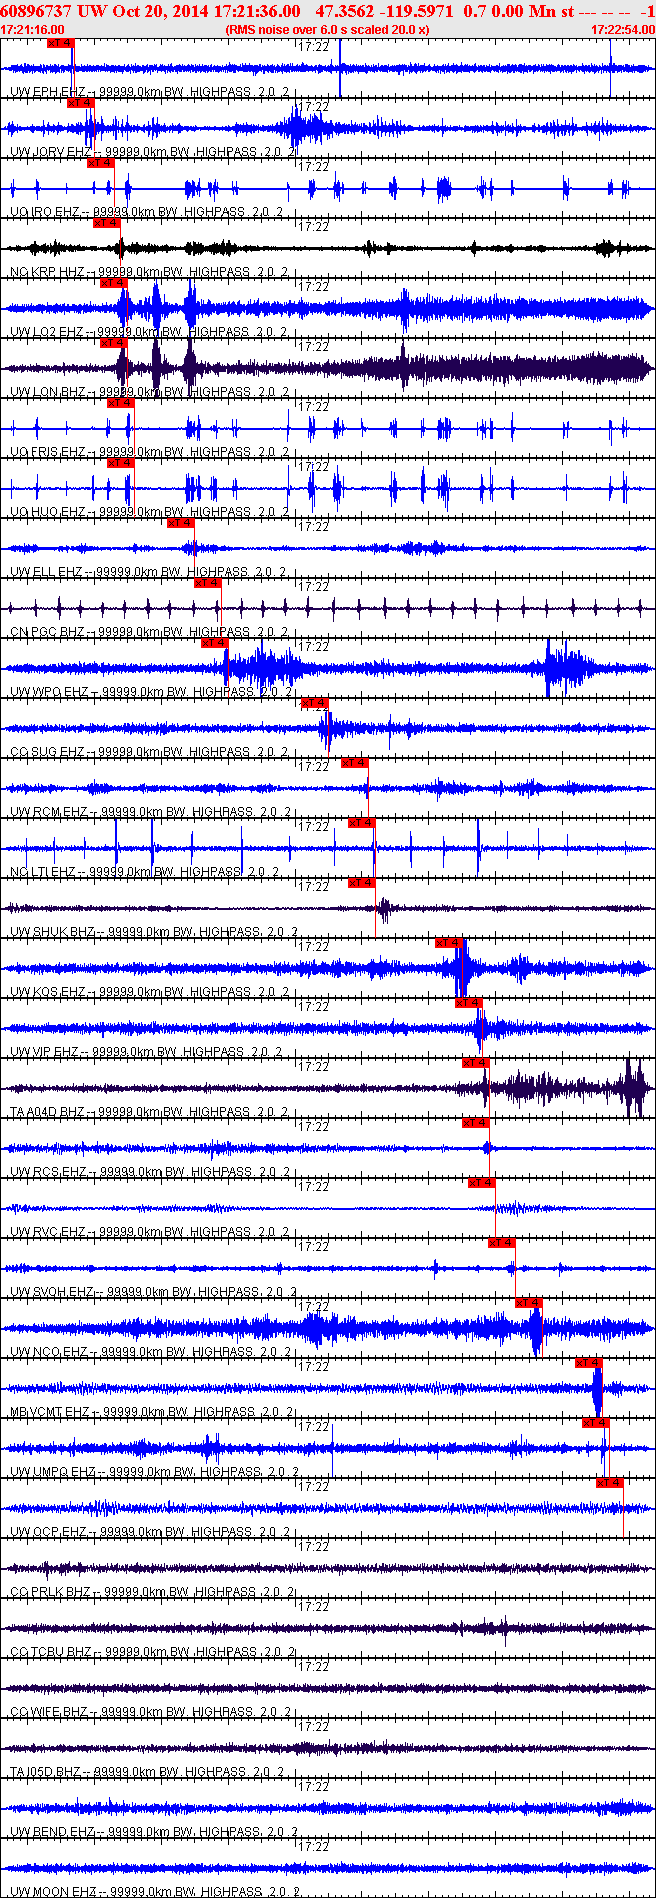
Task: Click the red pick flag on A04D trace
Action: point(475,1063)
